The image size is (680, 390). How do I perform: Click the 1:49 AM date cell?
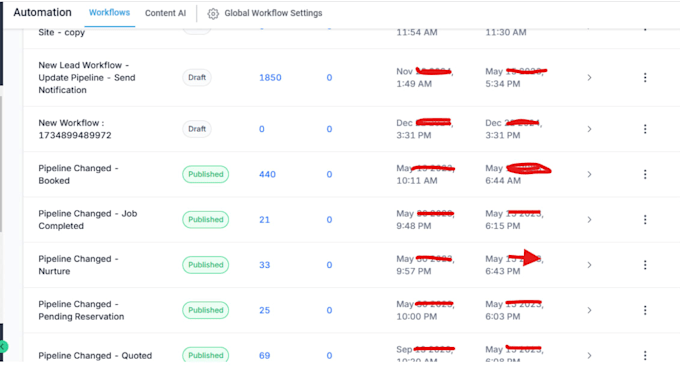[x=424, y=77]
